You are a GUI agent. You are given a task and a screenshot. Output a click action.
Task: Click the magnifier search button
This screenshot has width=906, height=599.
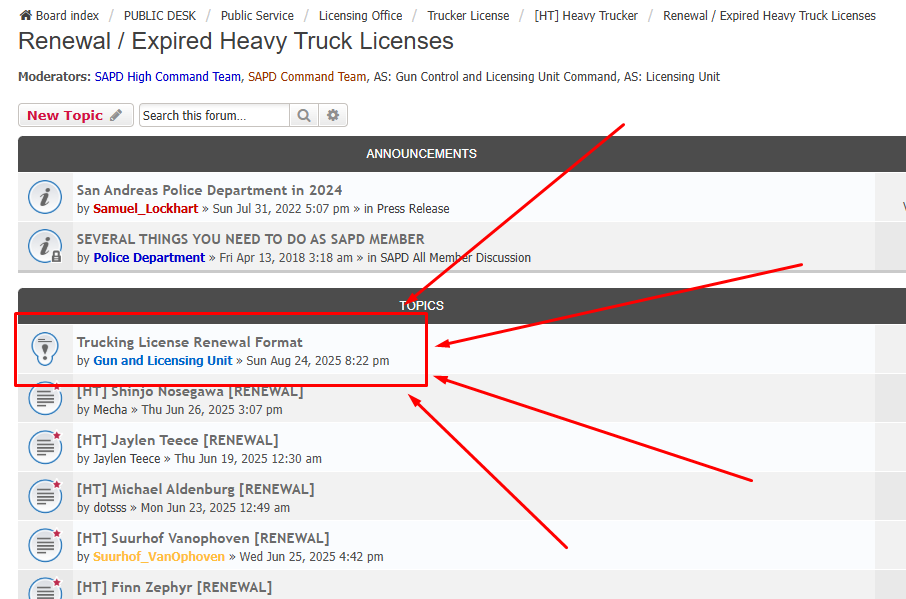coord(304,115)
